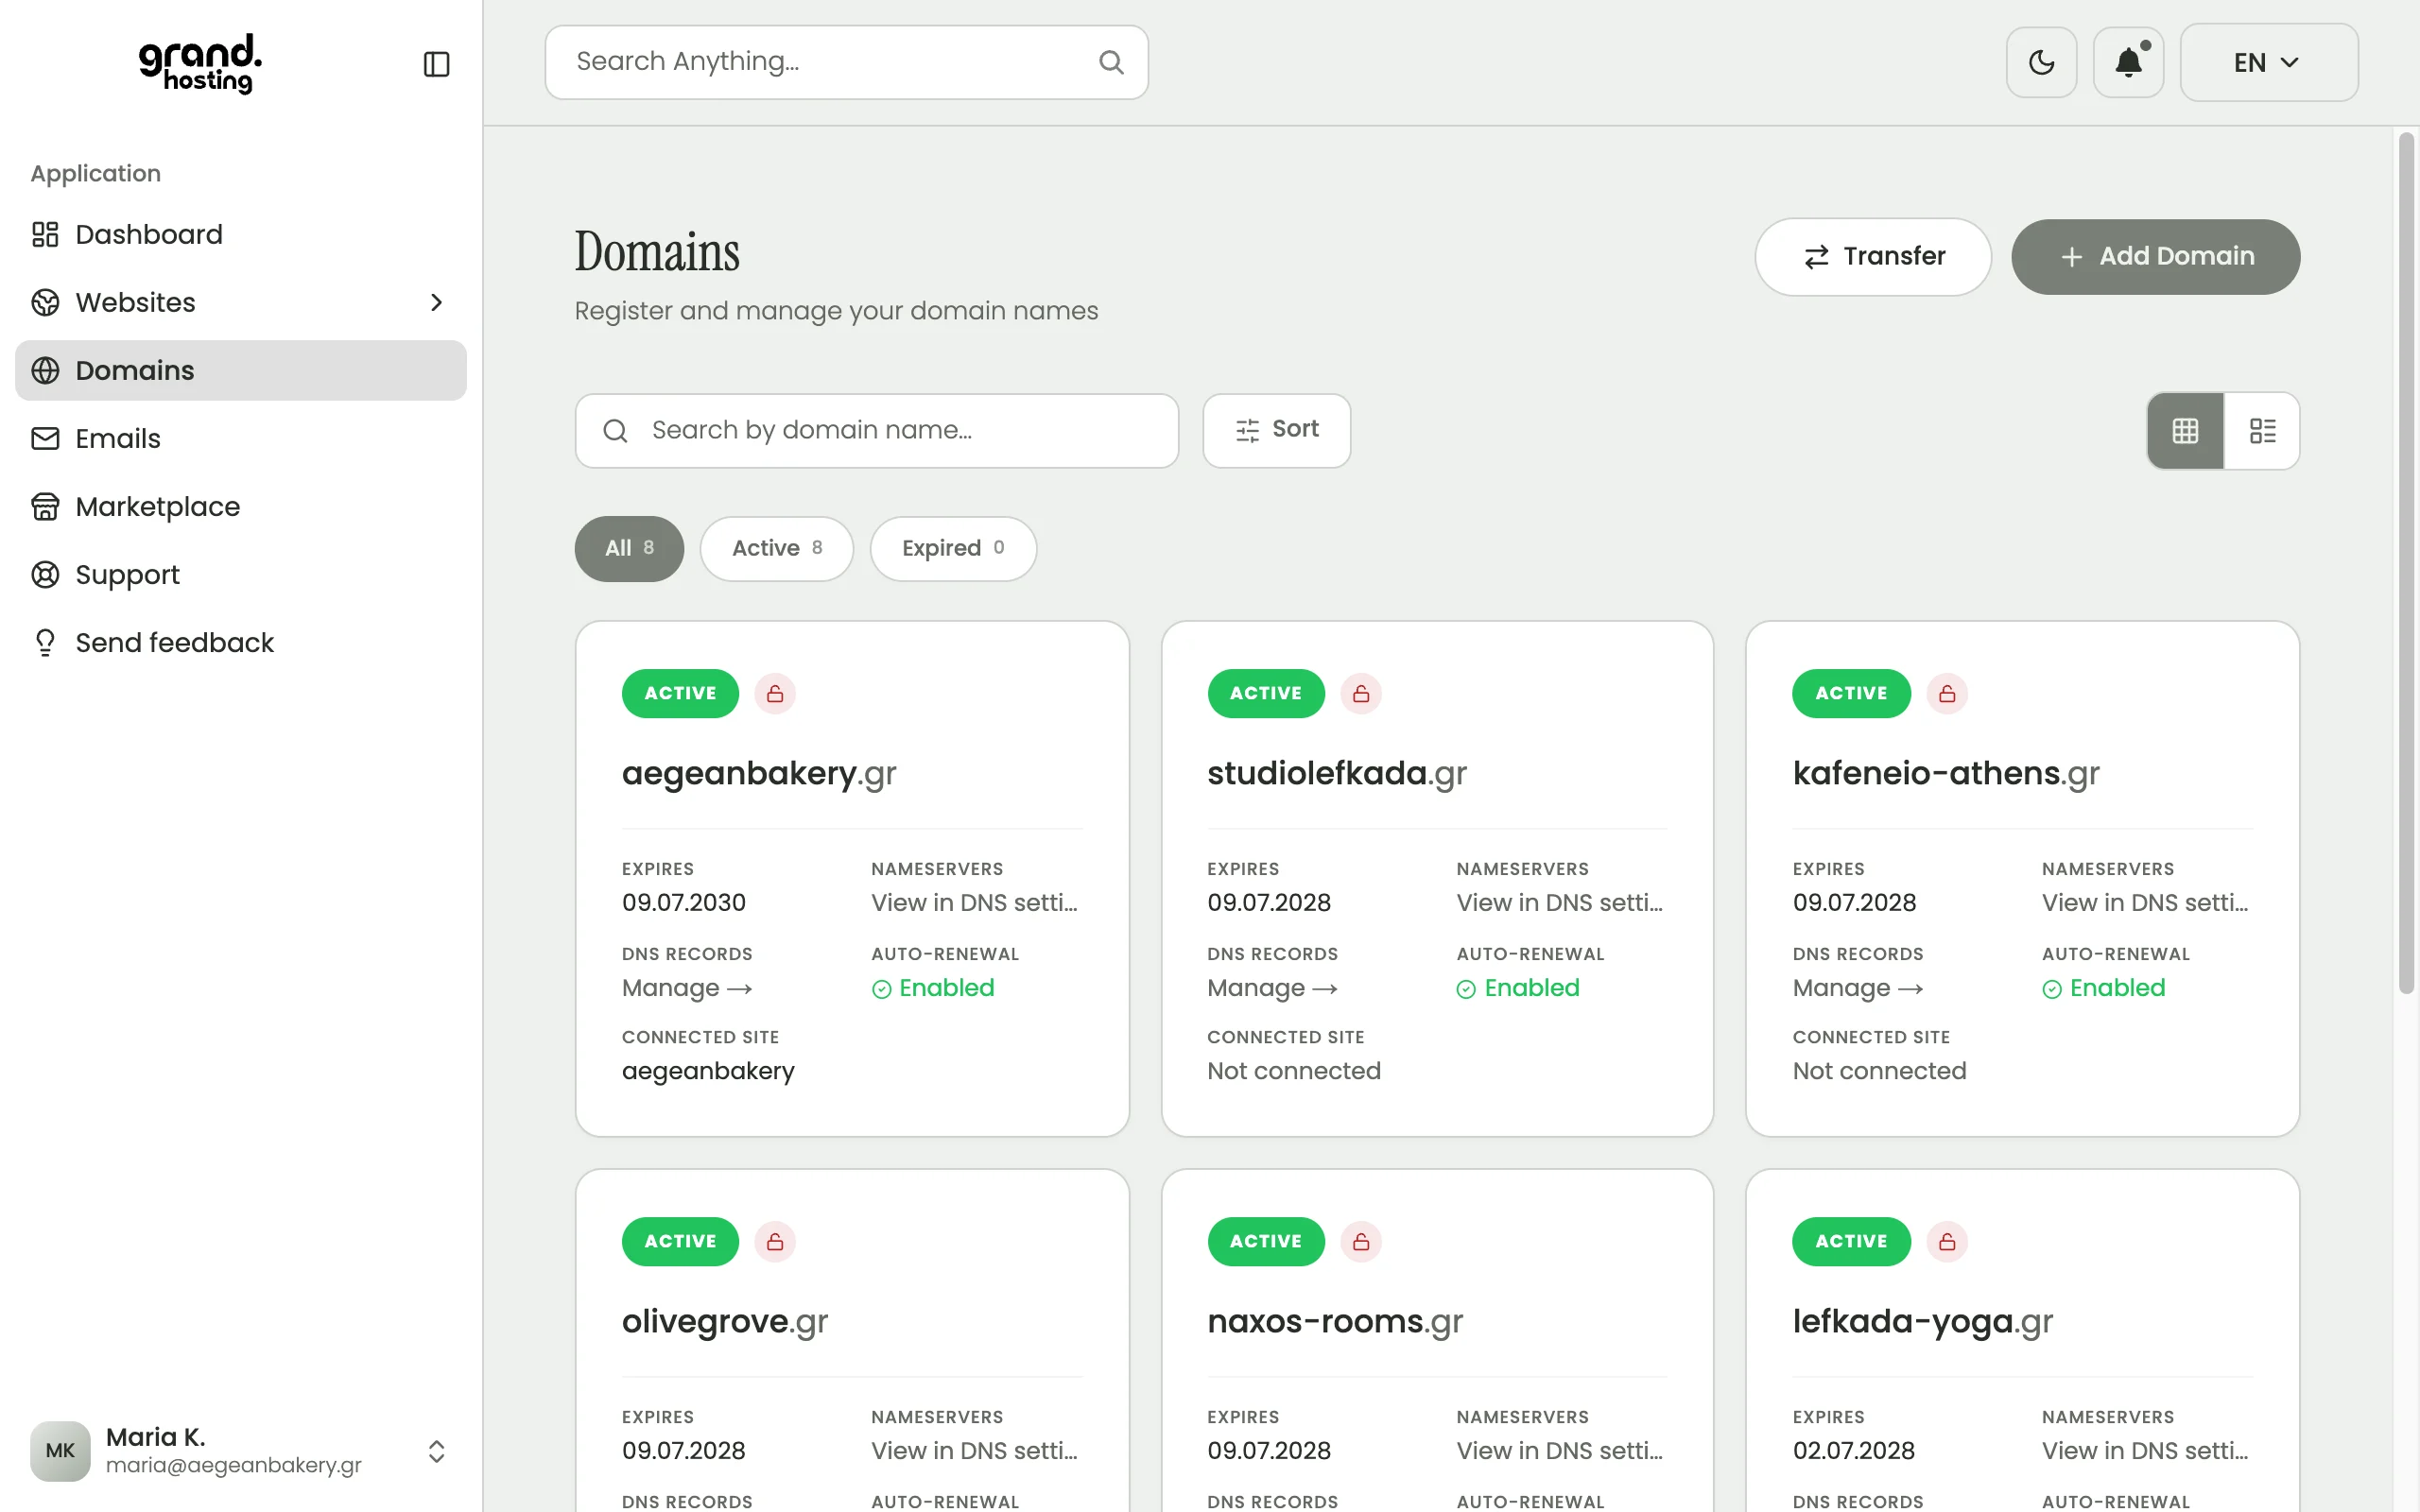
Task: Click Not connected on kafeneio-athens.gr card
Action: click(1879, 1071)
